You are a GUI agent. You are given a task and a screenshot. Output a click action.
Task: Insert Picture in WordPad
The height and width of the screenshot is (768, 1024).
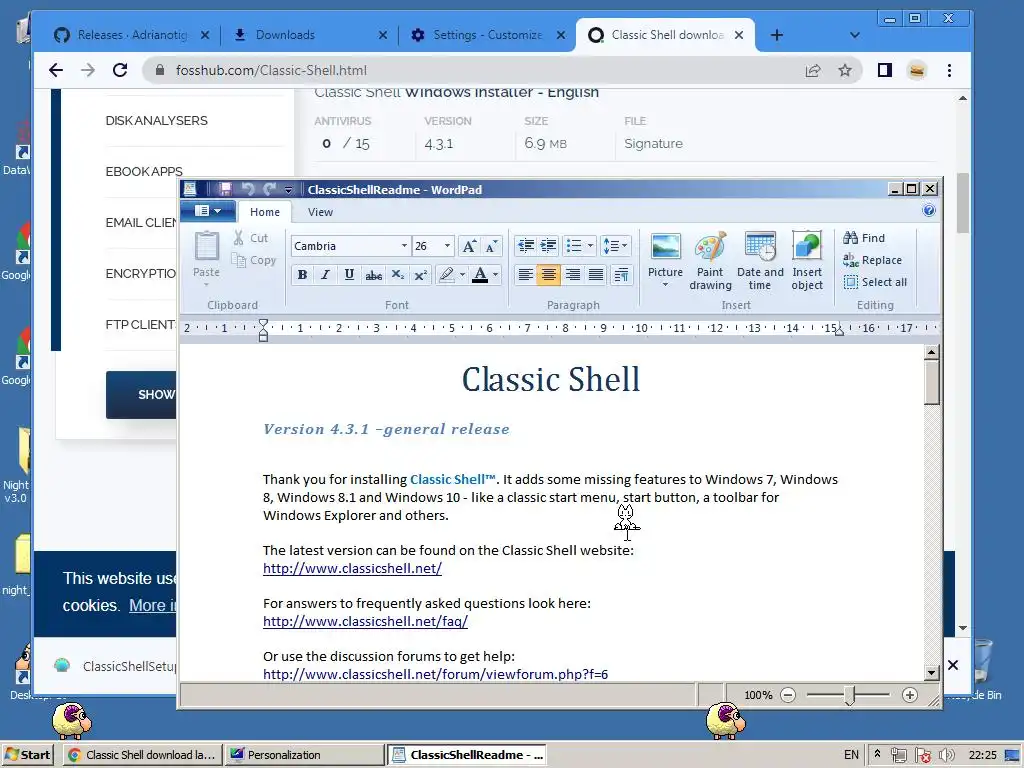[x=665, y=261]
